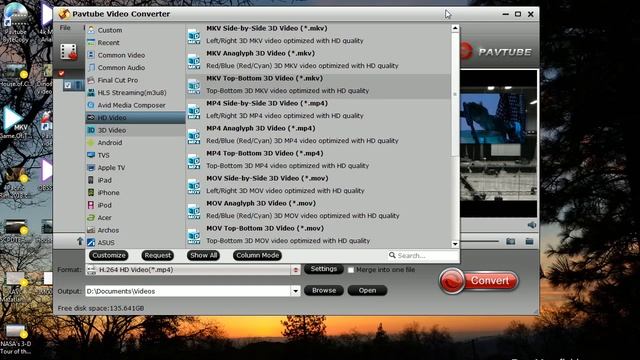Screen dimensions: 640x360
Task: Expand the Output folder dropdown
Action: (x=296, y=291)
